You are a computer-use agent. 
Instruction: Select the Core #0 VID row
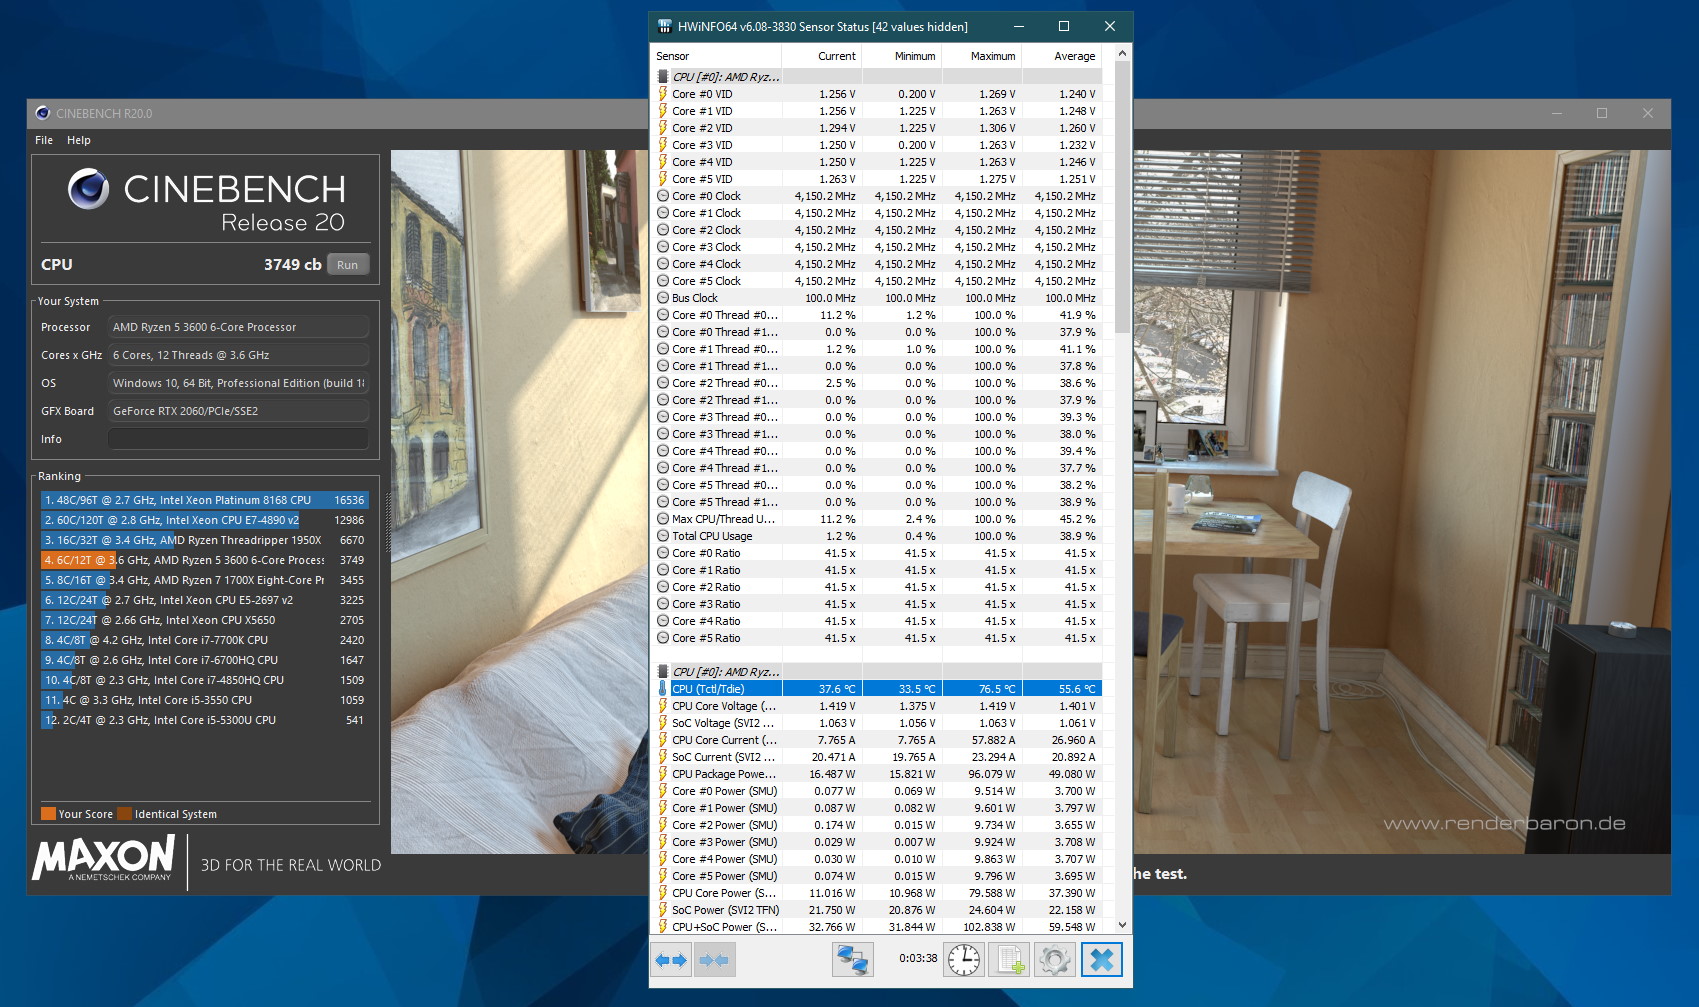(x=877, y=94)
